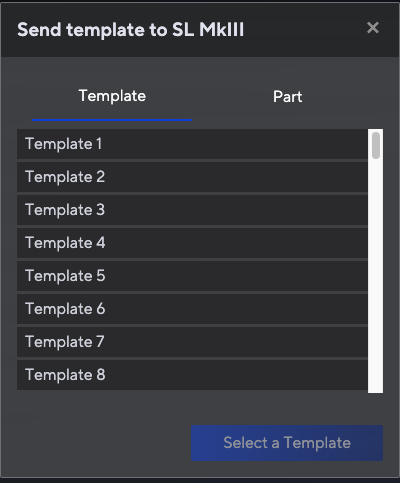Switch to the Template tab
Viewport: 400px width, 483px height.
click(x=112, y=96)
